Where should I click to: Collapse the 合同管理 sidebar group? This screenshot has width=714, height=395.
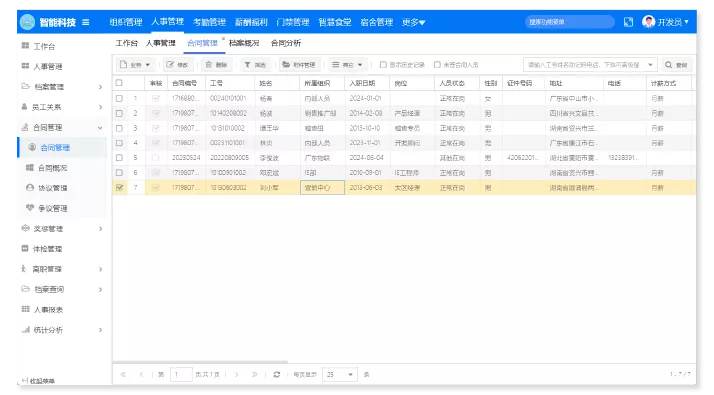(x=100, y=128)
